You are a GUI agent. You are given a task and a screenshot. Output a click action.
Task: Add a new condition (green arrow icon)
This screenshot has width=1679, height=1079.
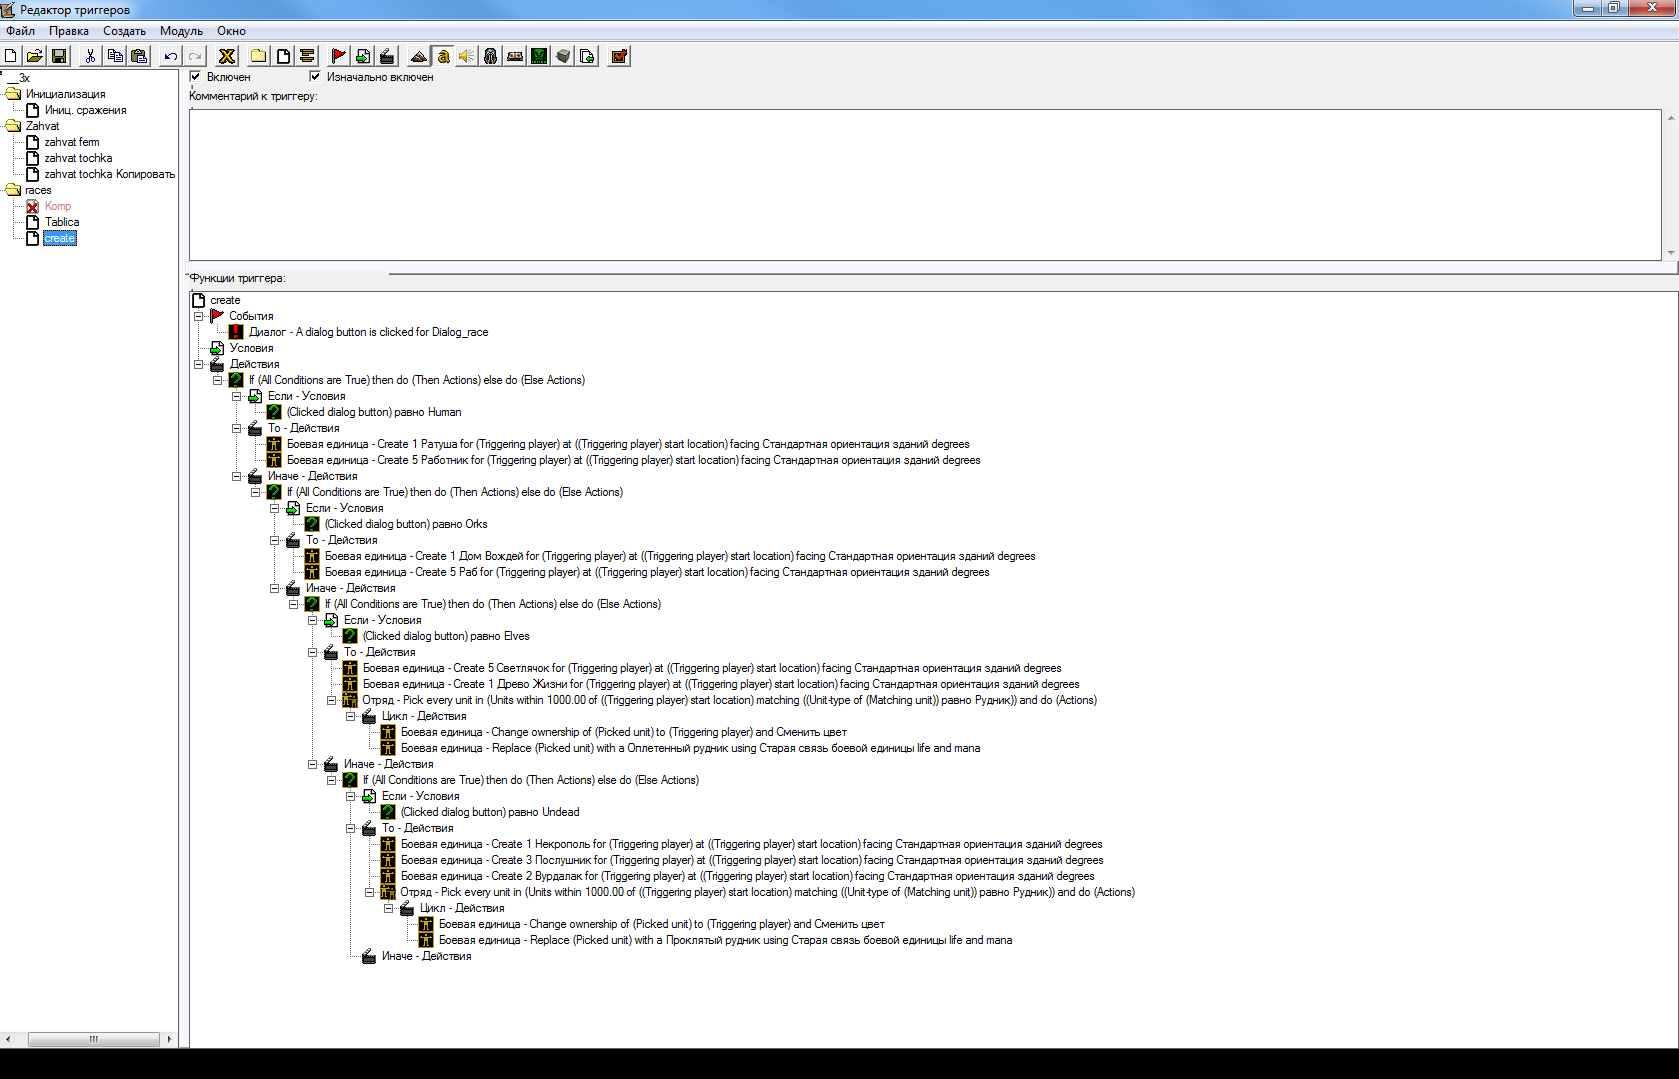(x=363, y=56)
